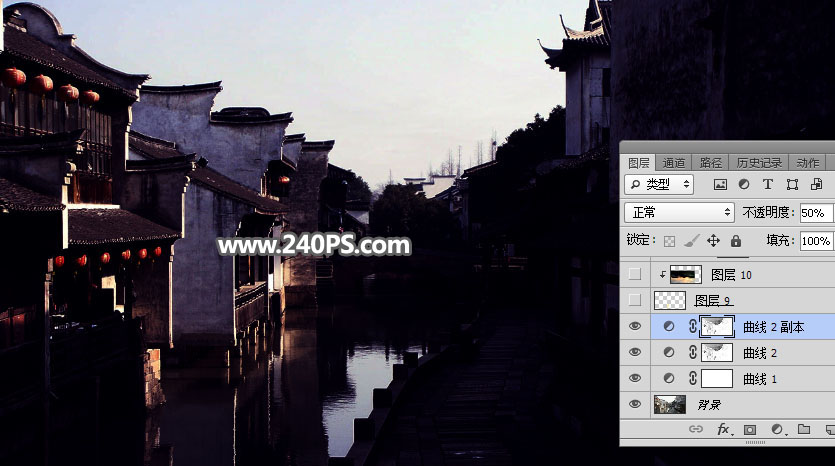The image size is (835, 466).
Task: Select the layer name 背景
Action: 709,405
